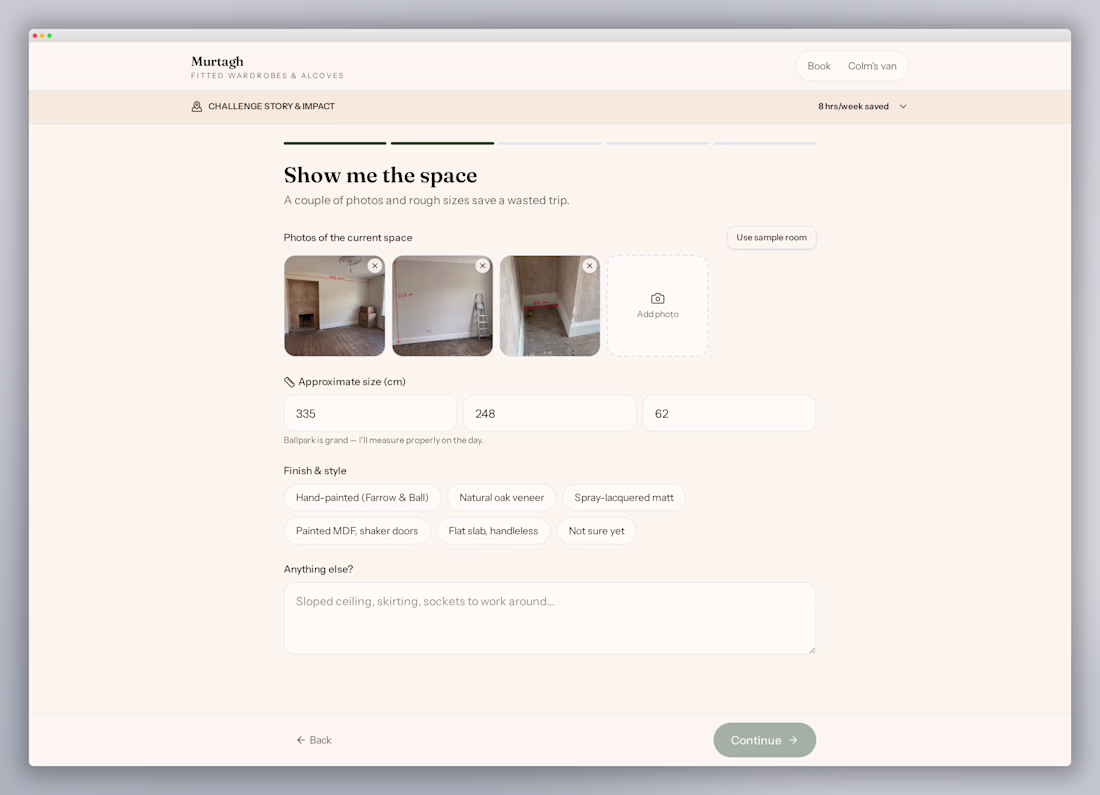Choose Natural oak veneer finish

[x=502, y=497]
